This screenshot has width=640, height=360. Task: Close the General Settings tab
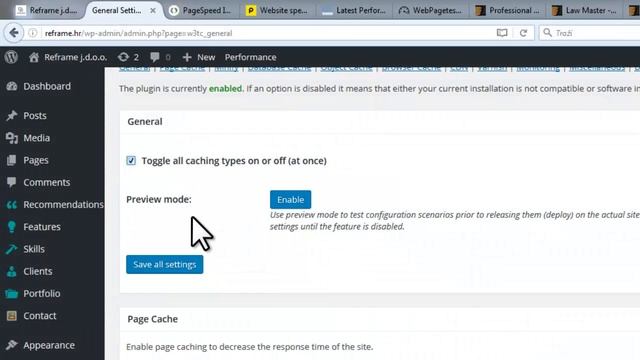(153, 11)
